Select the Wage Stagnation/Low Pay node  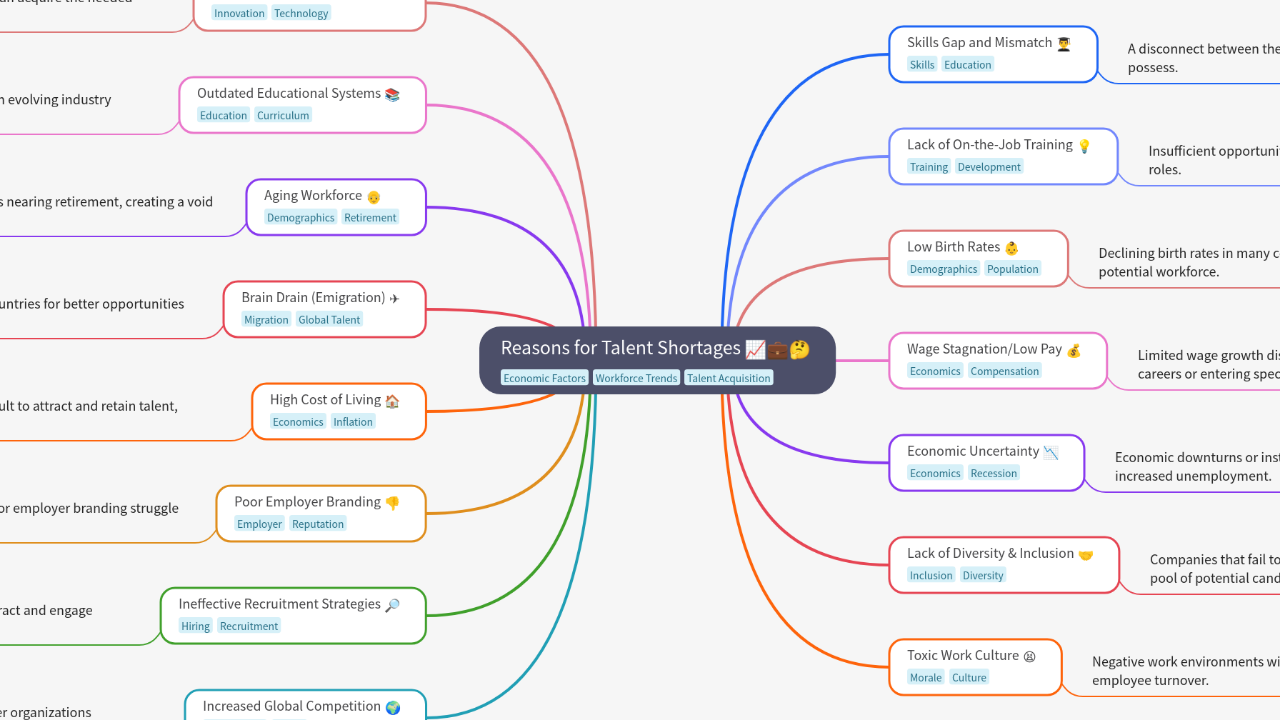pyautogui.click(x=998, y=360)
